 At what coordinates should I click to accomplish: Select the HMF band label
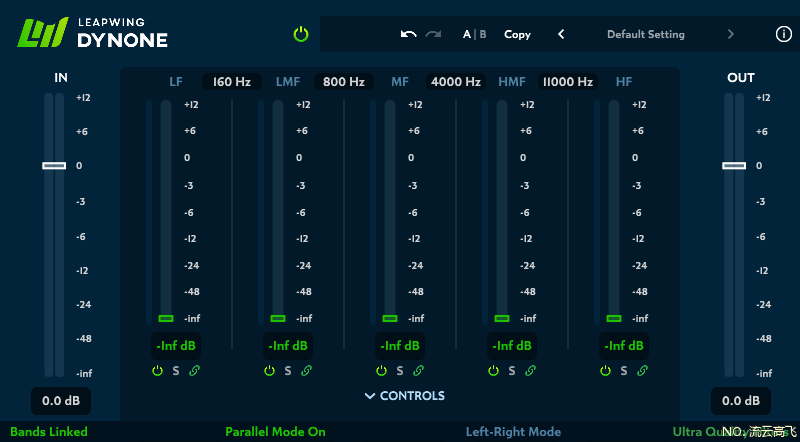(x=512, y=82)
